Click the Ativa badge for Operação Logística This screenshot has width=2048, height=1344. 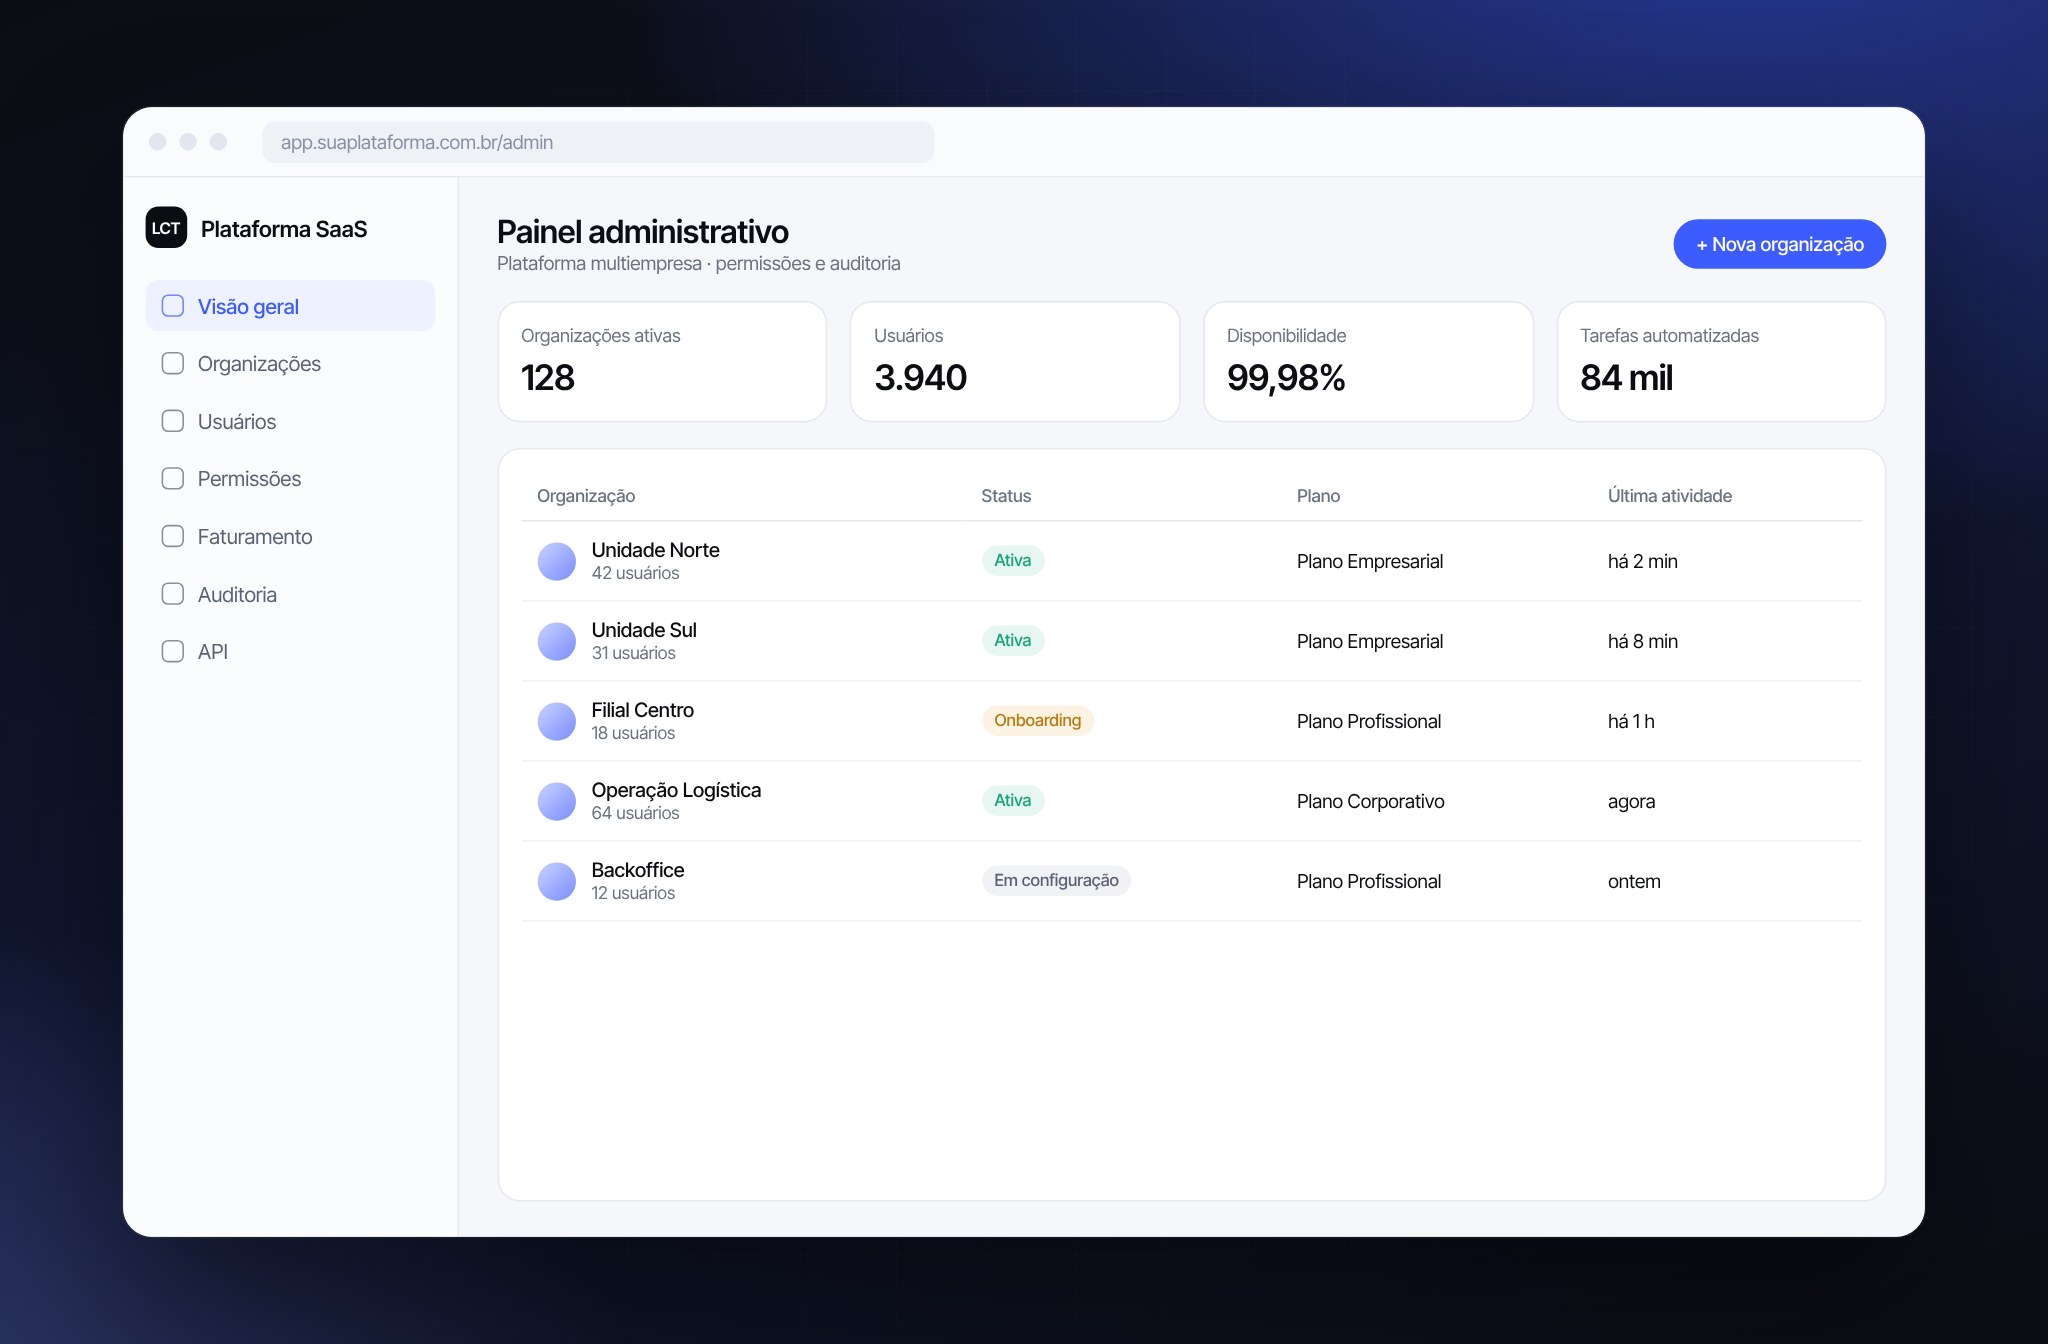point(1013,801)
